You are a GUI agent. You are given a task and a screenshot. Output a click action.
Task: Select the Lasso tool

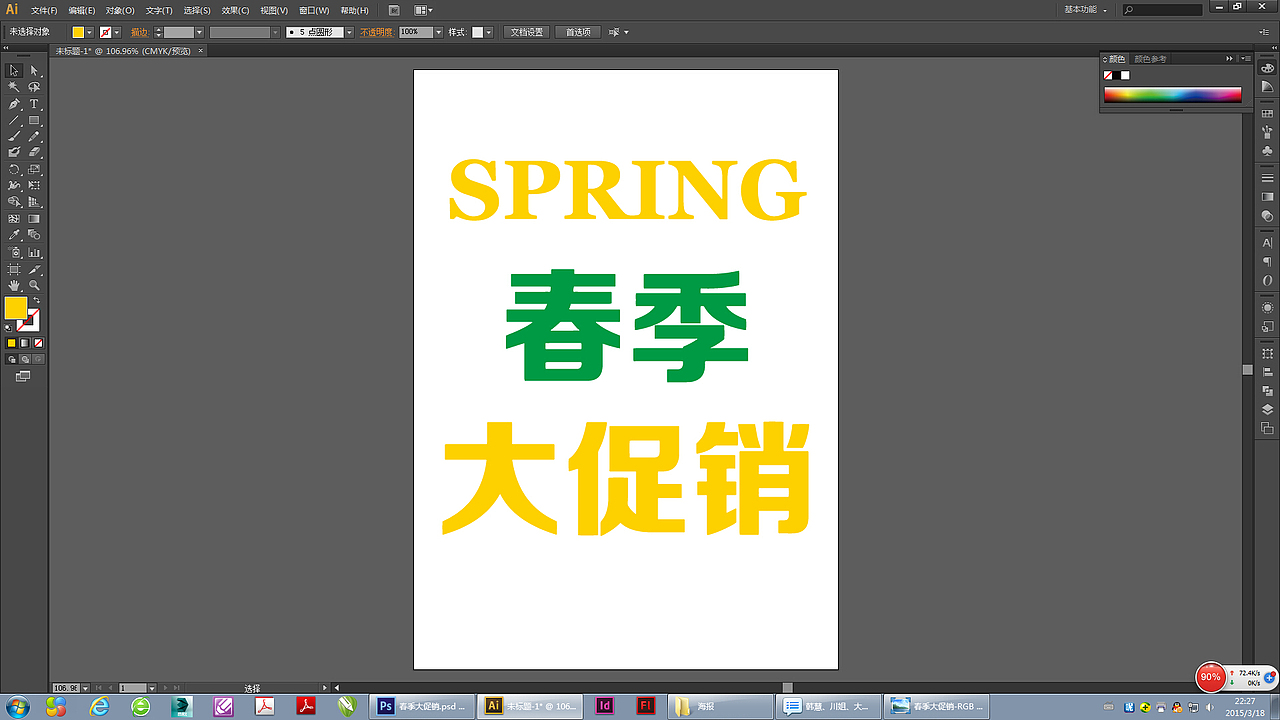tap(34, 87)
